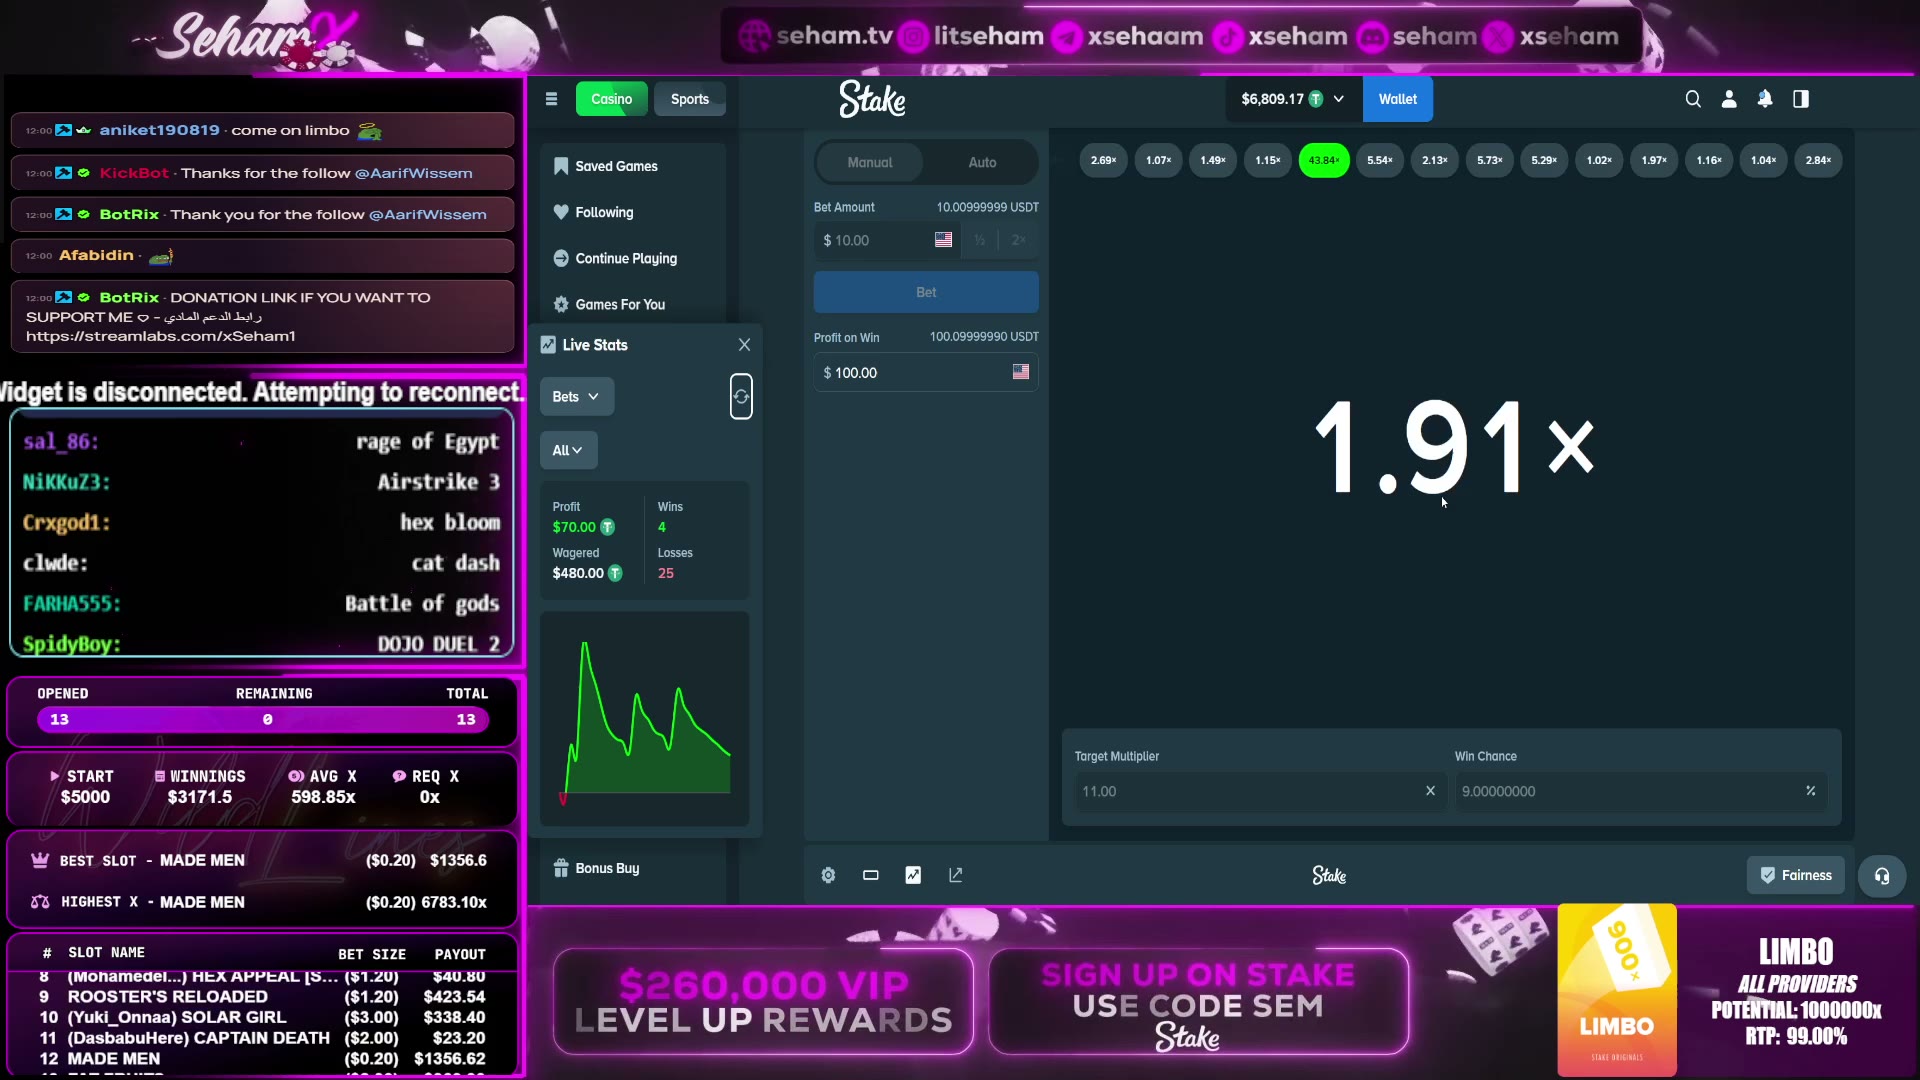Click the X icon in Target Multiplier field

coord(1430,791)
